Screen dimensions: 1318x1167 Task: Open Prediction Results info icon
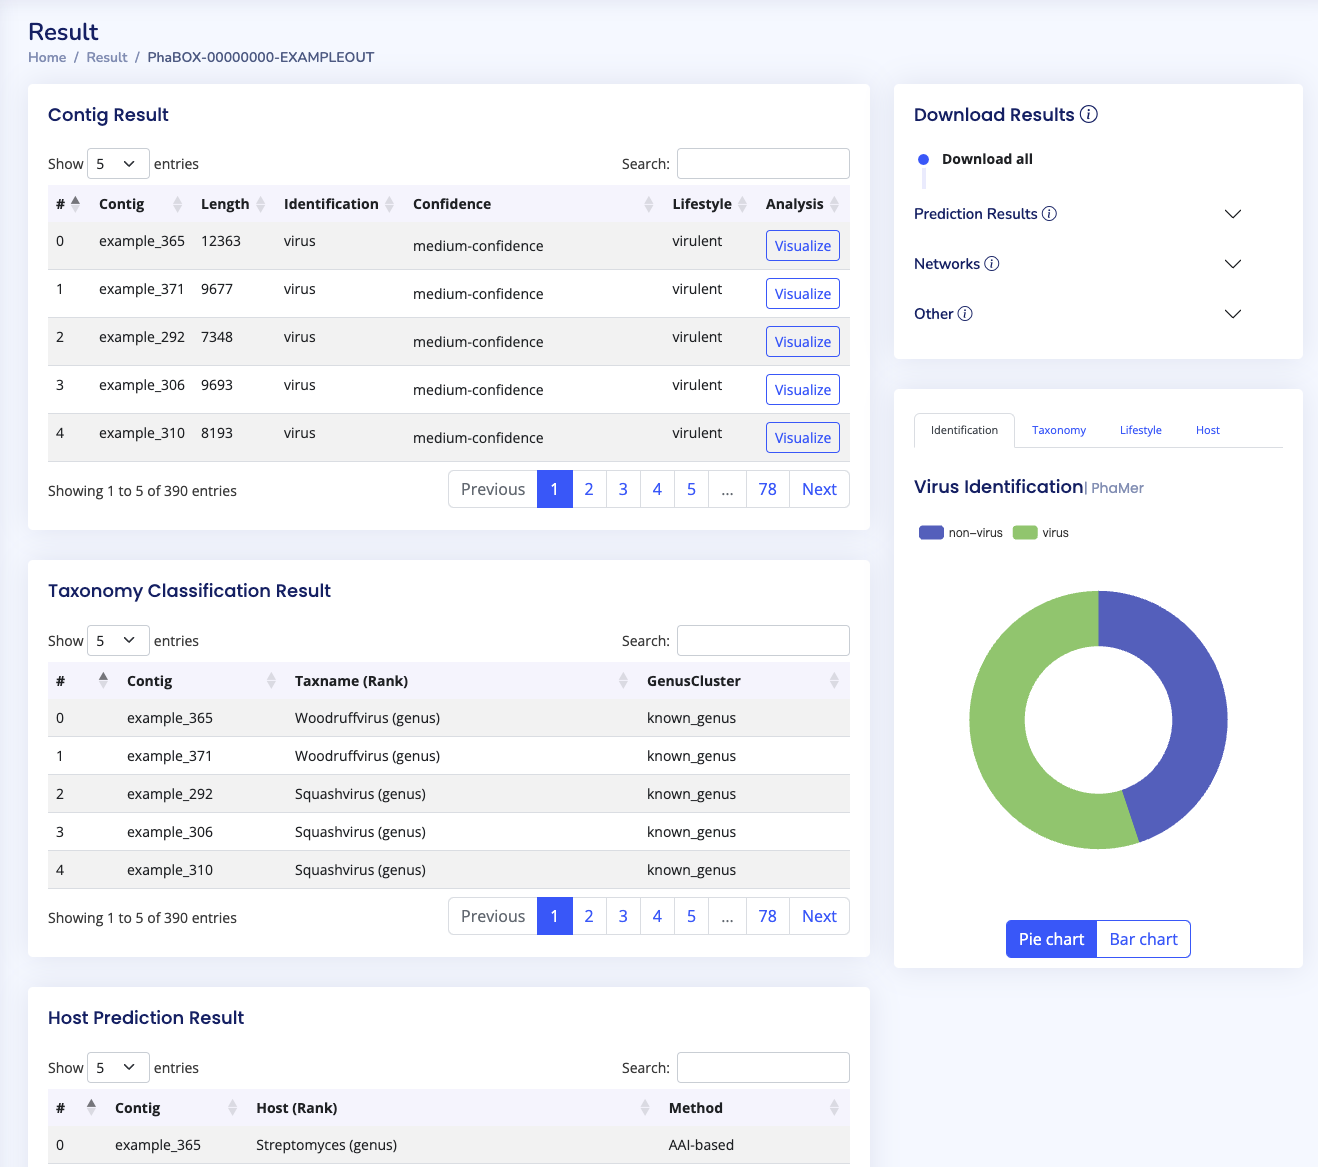[x=1049, y=213]
